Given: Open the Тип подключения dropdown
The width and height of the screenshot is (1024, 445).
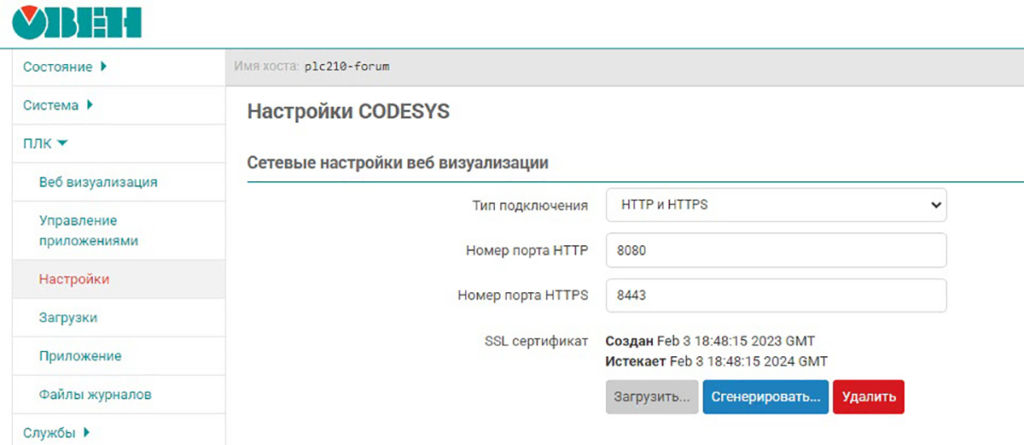Looking at the screenshot, I should (776, 205).
